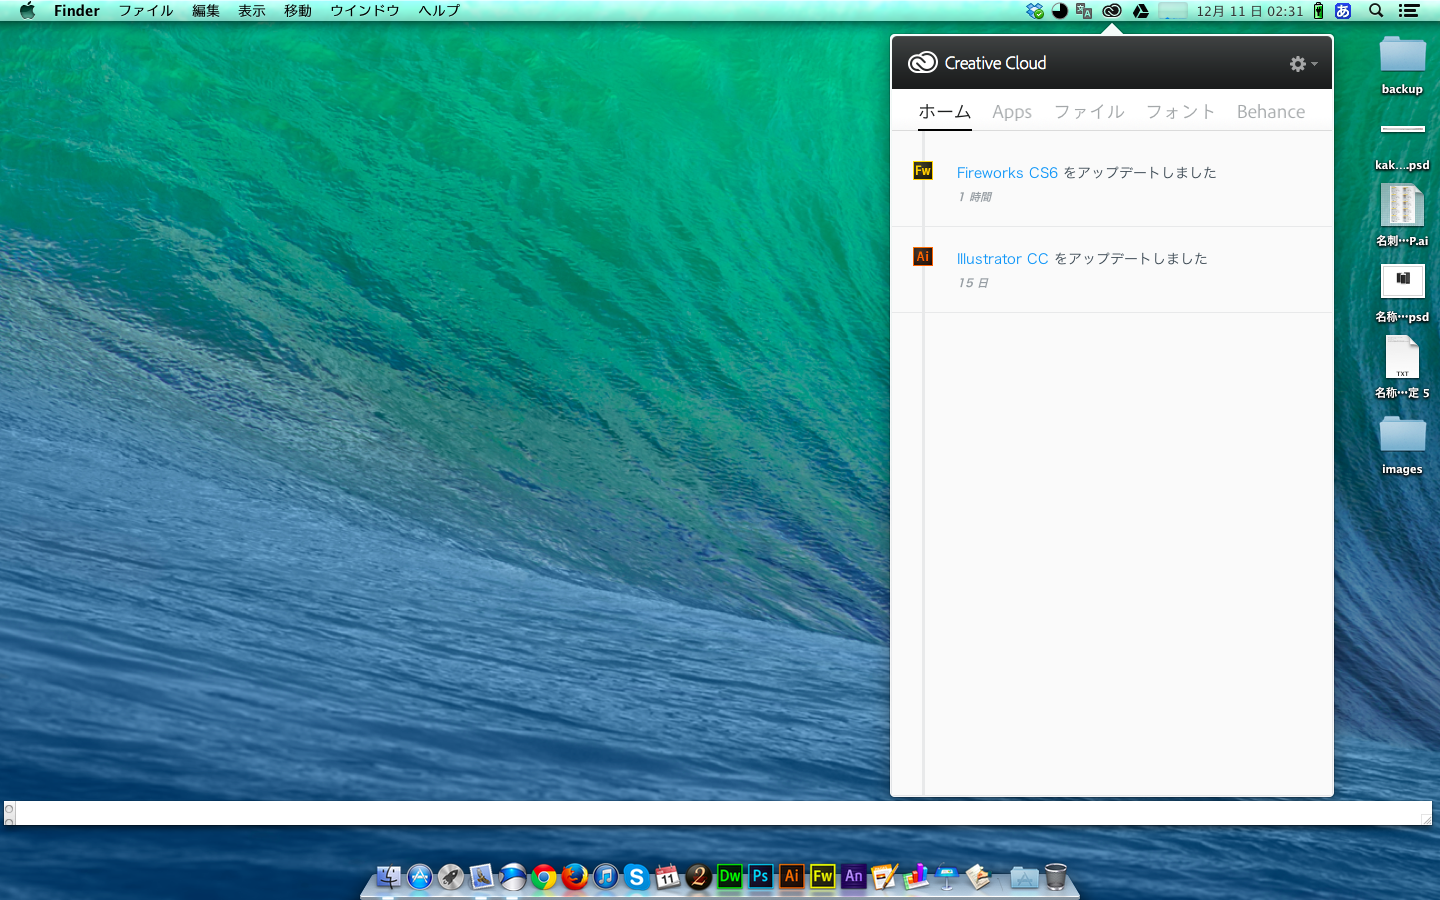Image resolution: width=1440 pixels, height=900 pixels.
Task: Open Spotlight search magnifier
Action: [1376, 11]
